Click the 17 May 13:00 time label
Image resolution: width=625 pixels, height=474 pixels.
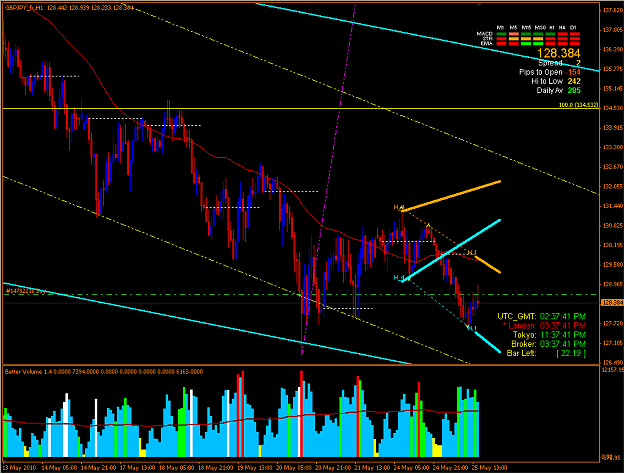[137, 468]
